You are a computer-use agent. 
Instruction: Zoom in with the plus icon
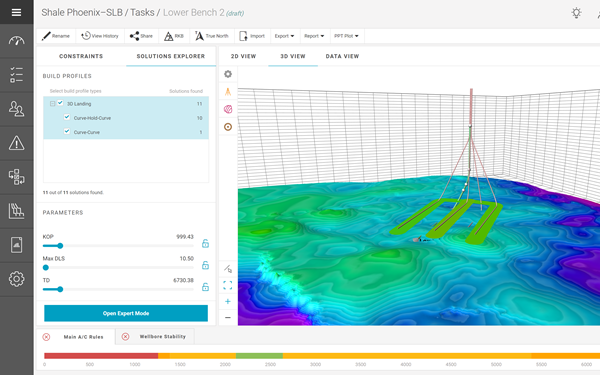[x=228, y=302]
